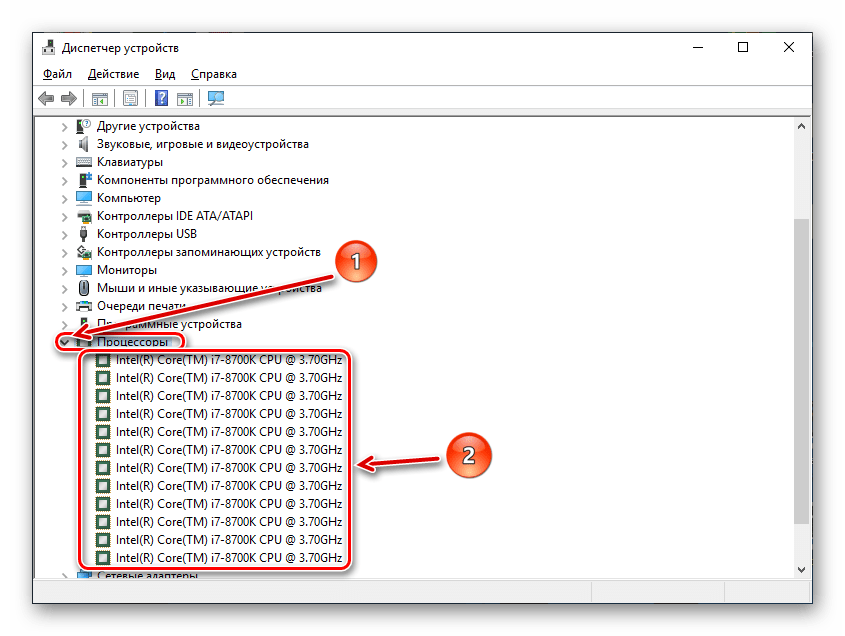Select the last Intel Core i7-8700K processor entry
This screenshot has width=845, height=636.
[x=228, y=558]
